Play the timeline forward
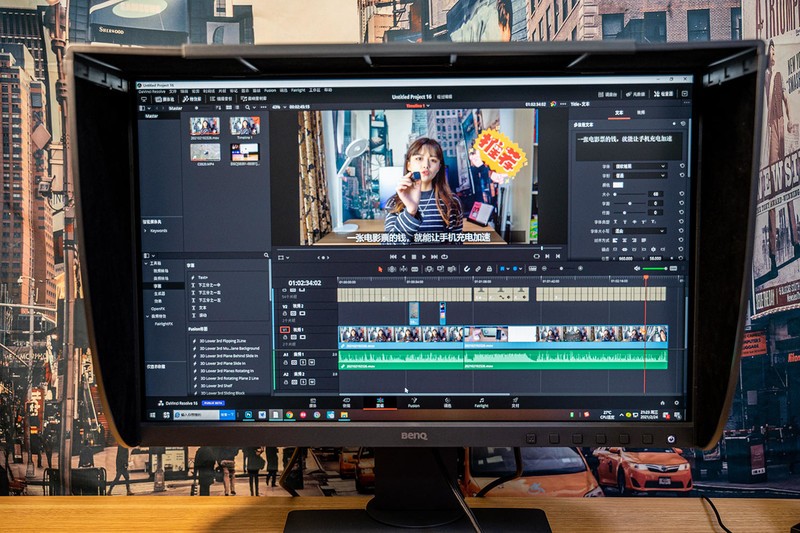Image resolution: width=800 pixels, height=533 pixels. point(423,257)
